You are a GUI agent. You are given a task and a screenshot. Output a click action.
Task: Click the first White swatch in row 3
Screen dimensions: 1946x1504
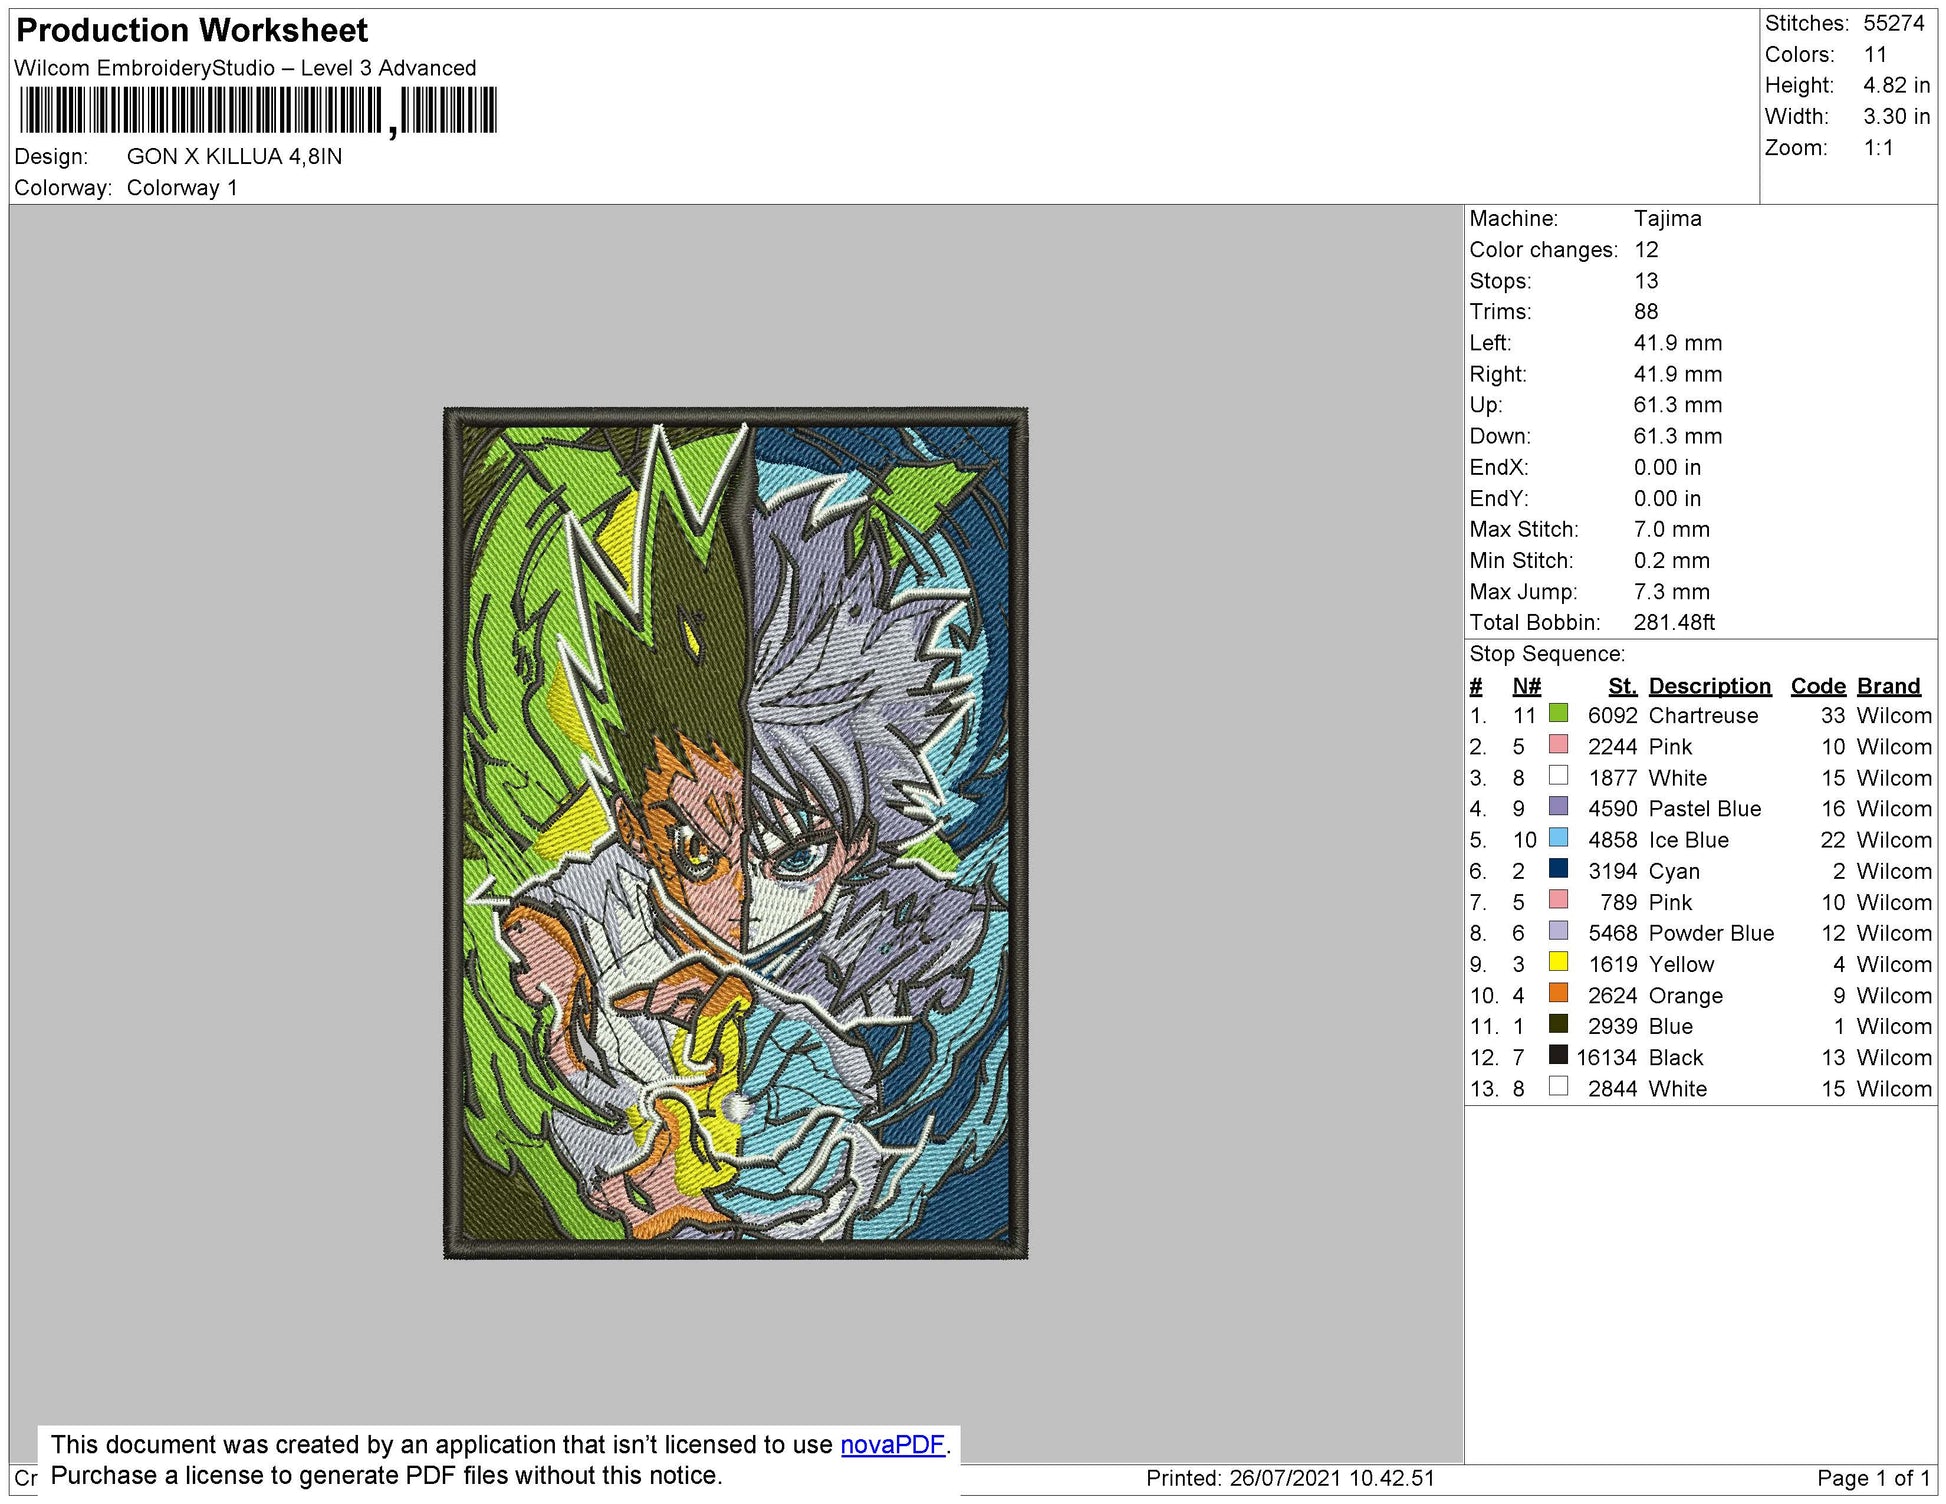(1557, 775)
